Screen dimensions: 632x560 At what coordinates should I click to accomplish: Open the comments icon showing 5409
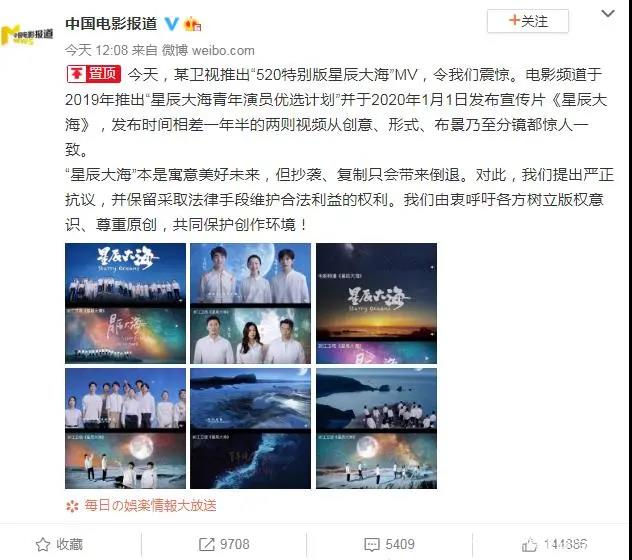[x=372, y=544]
